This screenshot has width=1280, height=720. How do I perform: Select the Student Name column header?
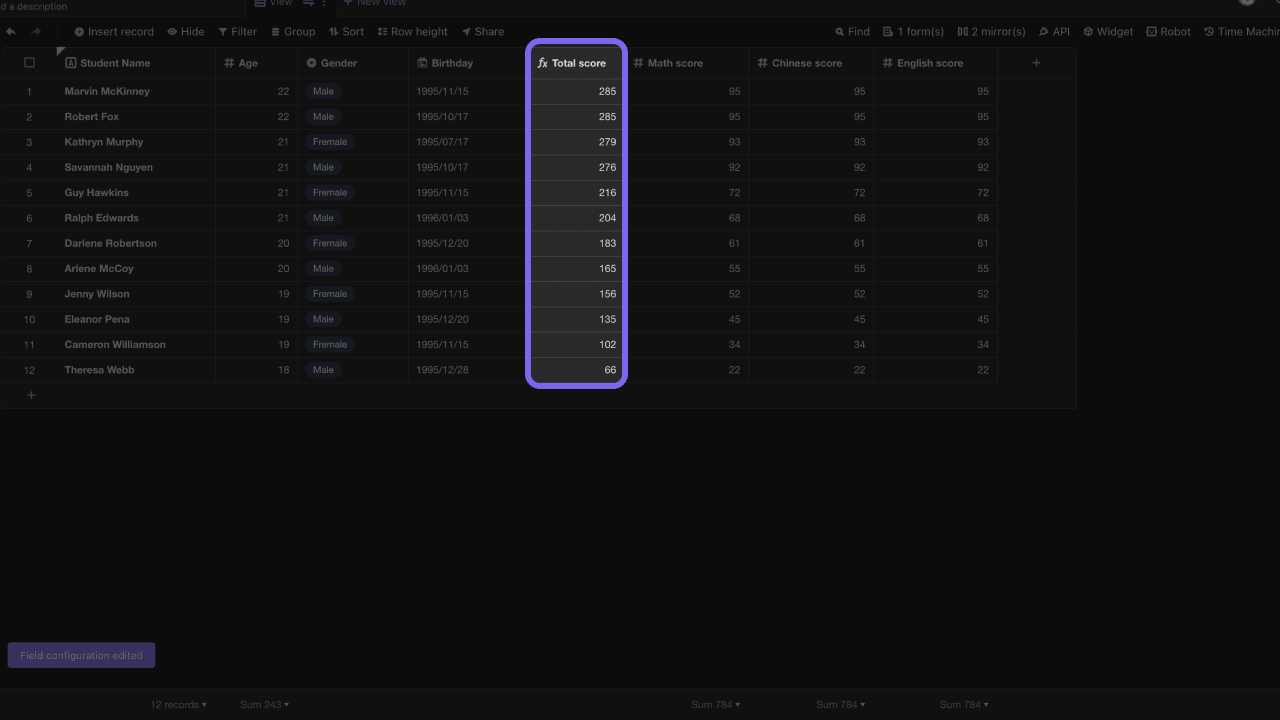[136, 63]
